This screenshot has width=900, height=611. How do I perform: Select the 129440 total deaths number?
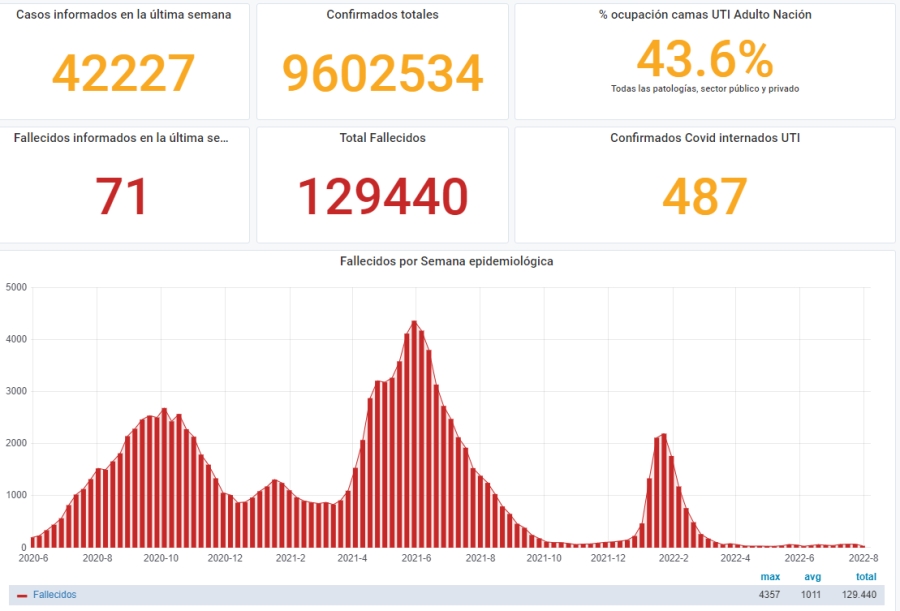tap(382, 196)
